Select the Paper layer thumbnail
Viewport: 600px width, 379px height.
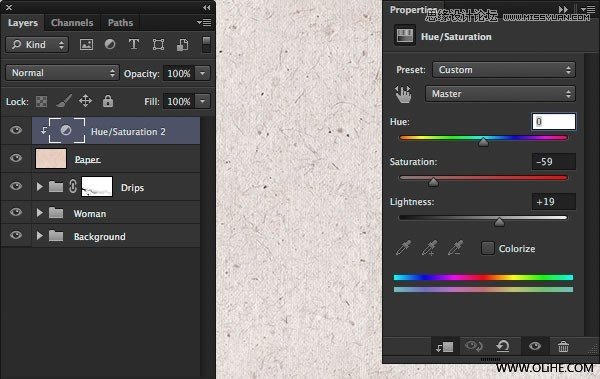coord(51,158)
